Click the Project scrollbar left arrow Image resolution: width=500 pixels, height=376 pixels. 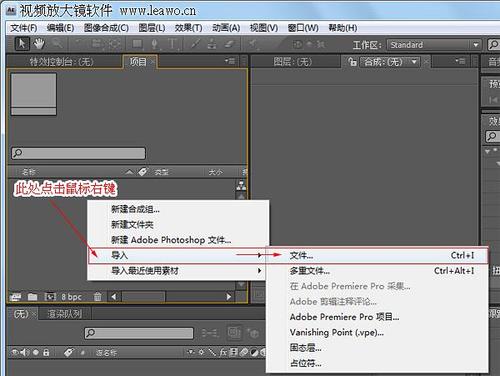click(x=114, y=296)
